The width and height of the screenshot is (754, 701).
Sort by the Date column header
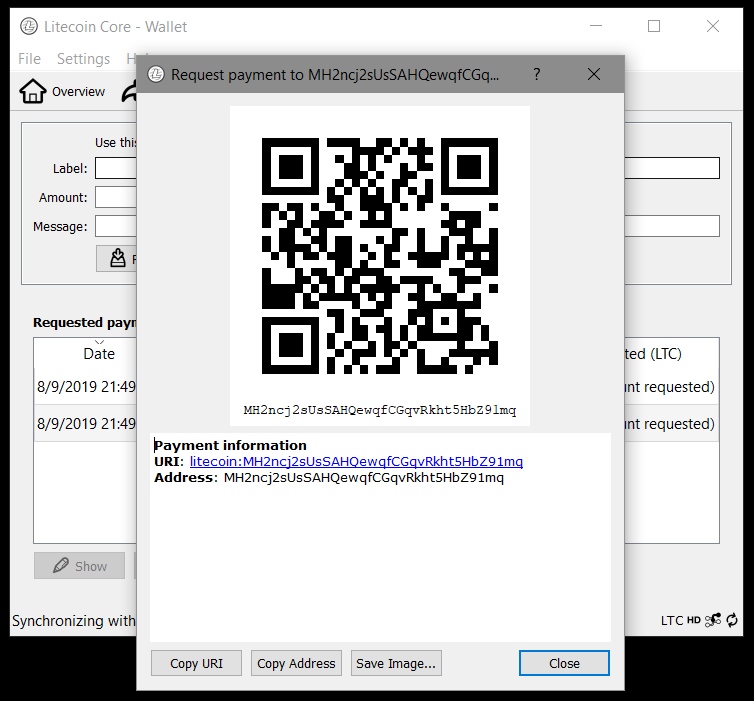click(99, 354)
